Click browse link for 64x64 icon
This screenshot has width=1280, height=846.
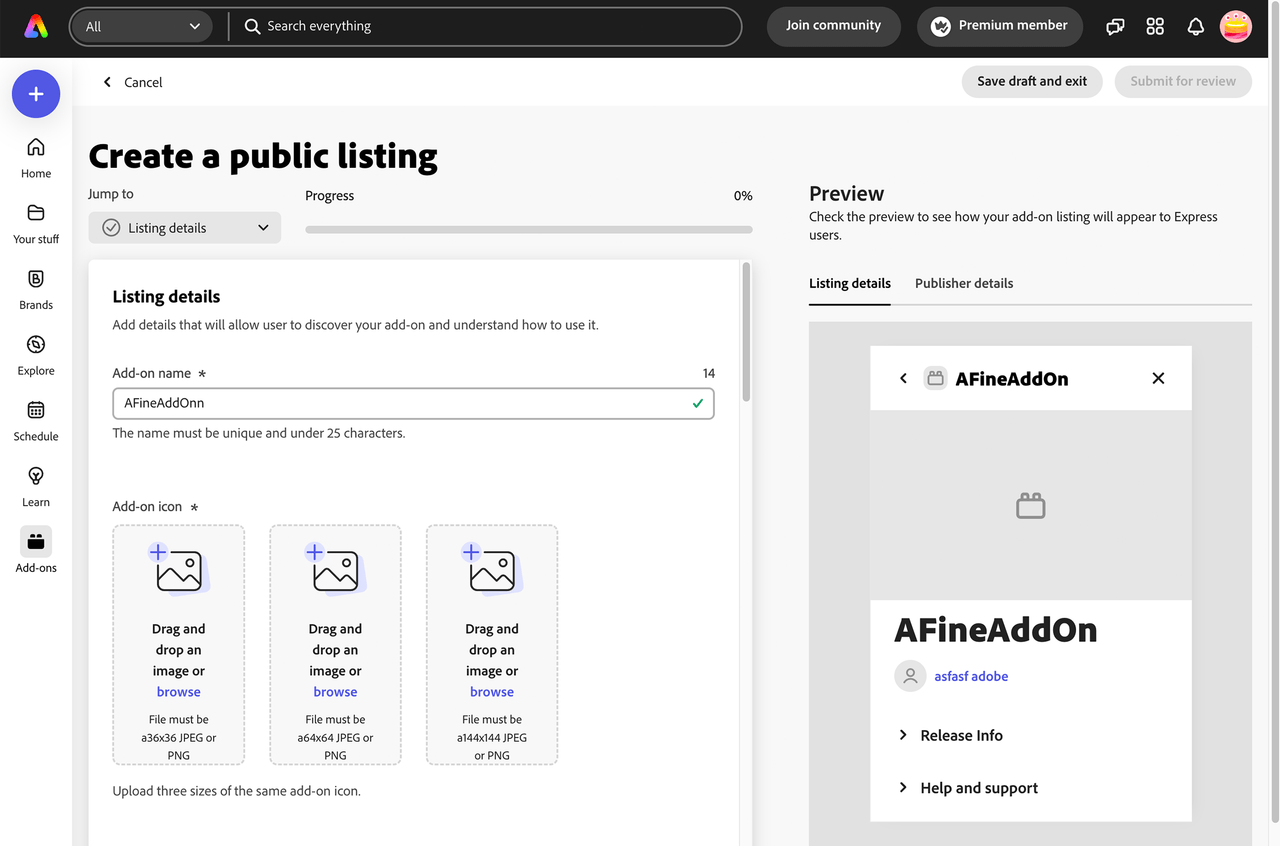click(335, 692)
